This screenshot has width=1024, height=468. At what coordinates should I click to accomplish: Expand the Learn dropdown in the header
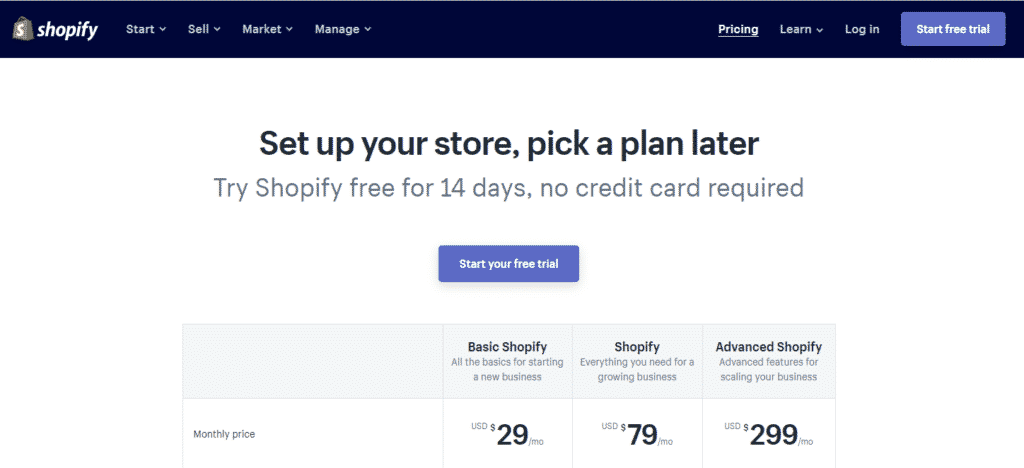(x=801, y=29)
